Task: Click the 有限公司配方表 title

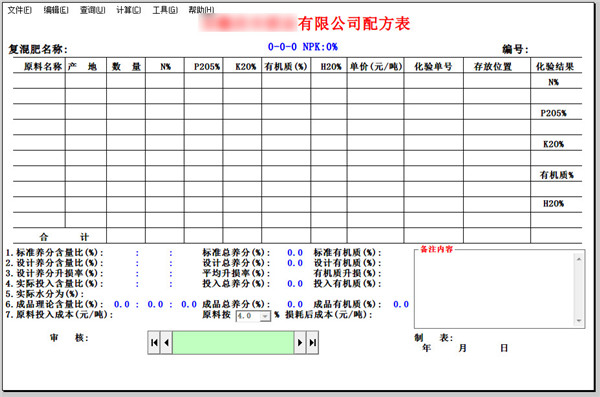Action: pos(354,24)
